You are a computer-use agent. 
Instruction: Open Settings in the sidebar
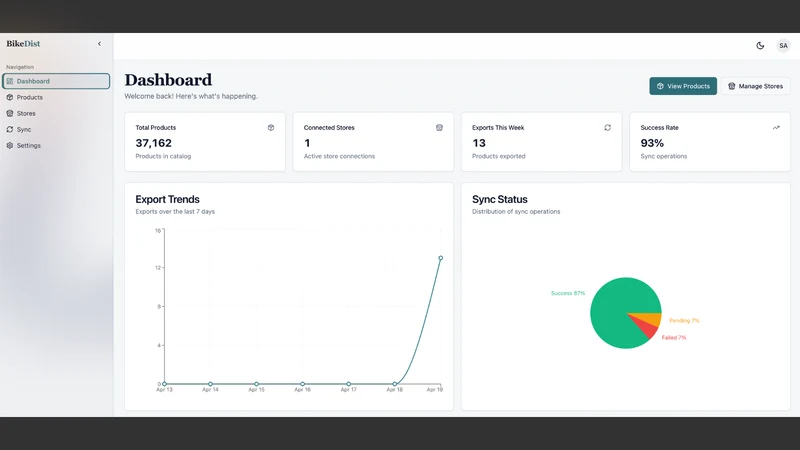click(x=56, y=145)
